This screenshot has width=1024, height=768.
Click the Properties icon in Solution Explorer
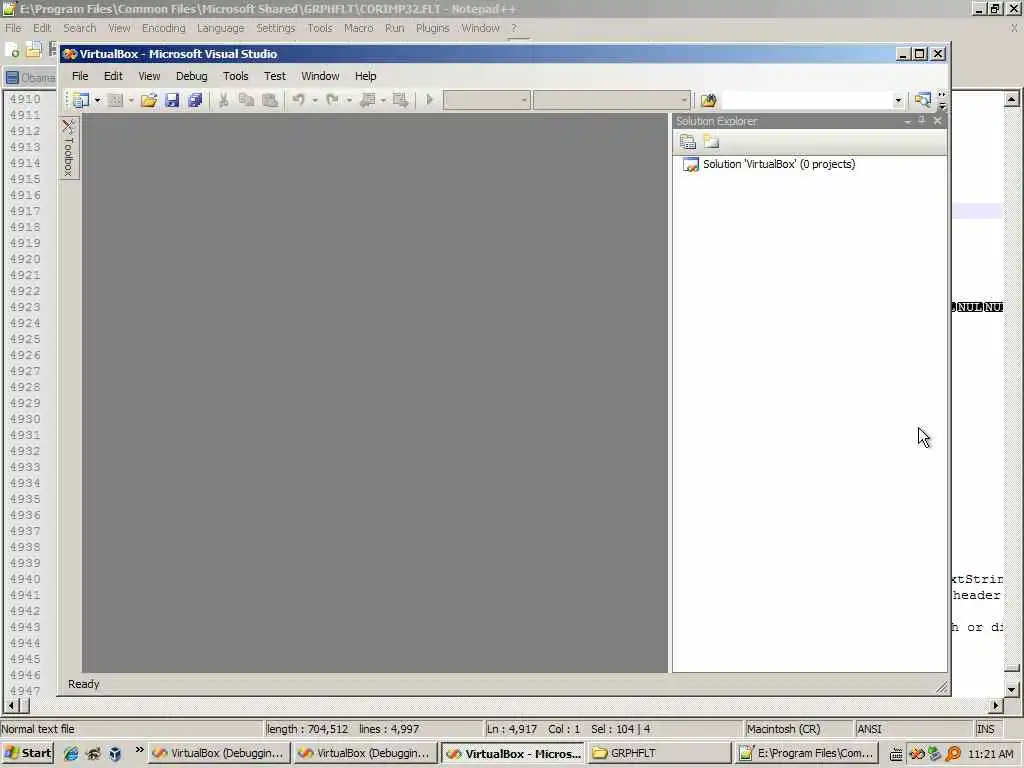point(688,142)
